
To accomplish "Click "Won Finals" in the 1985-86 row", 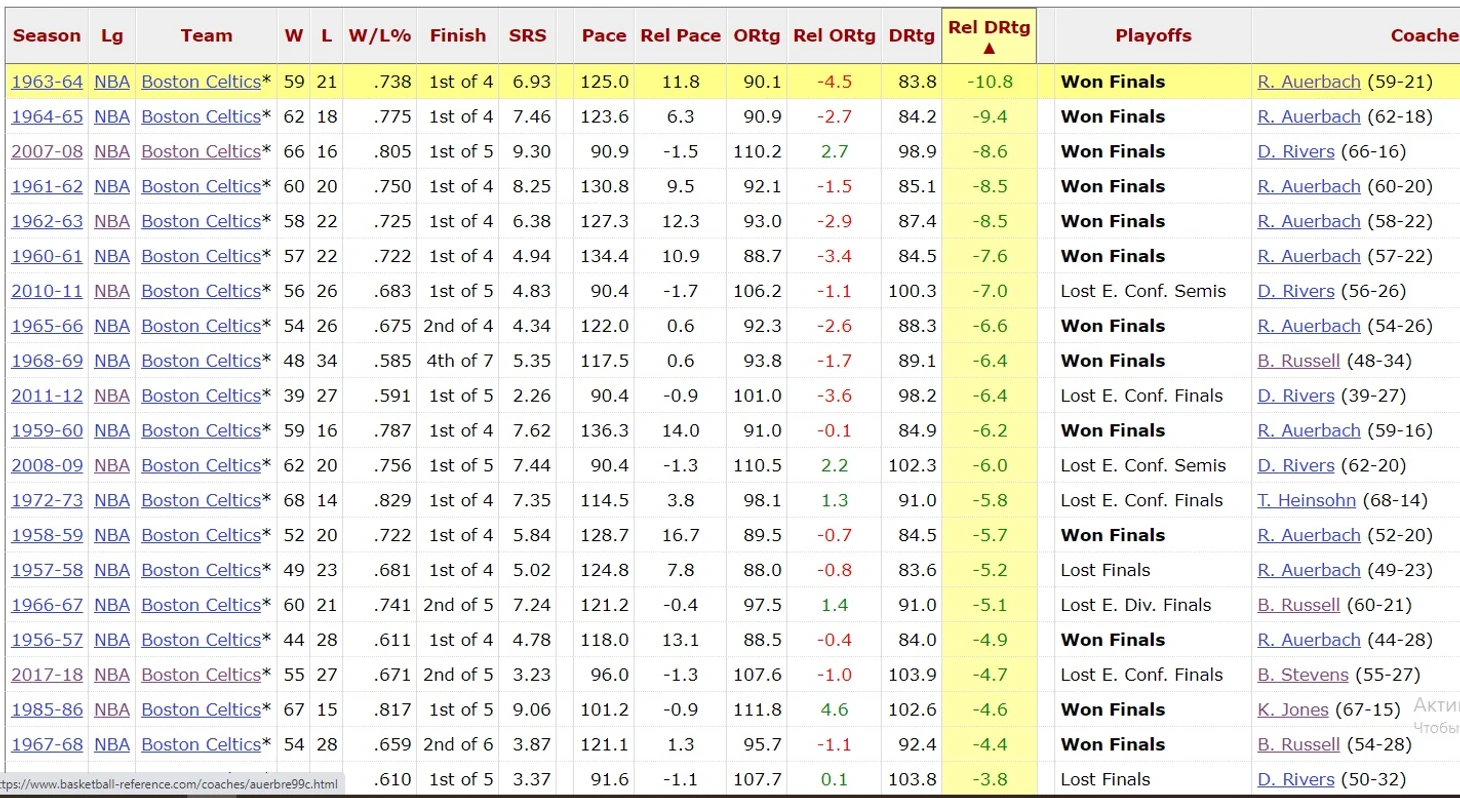I will tap(1113, 710).
